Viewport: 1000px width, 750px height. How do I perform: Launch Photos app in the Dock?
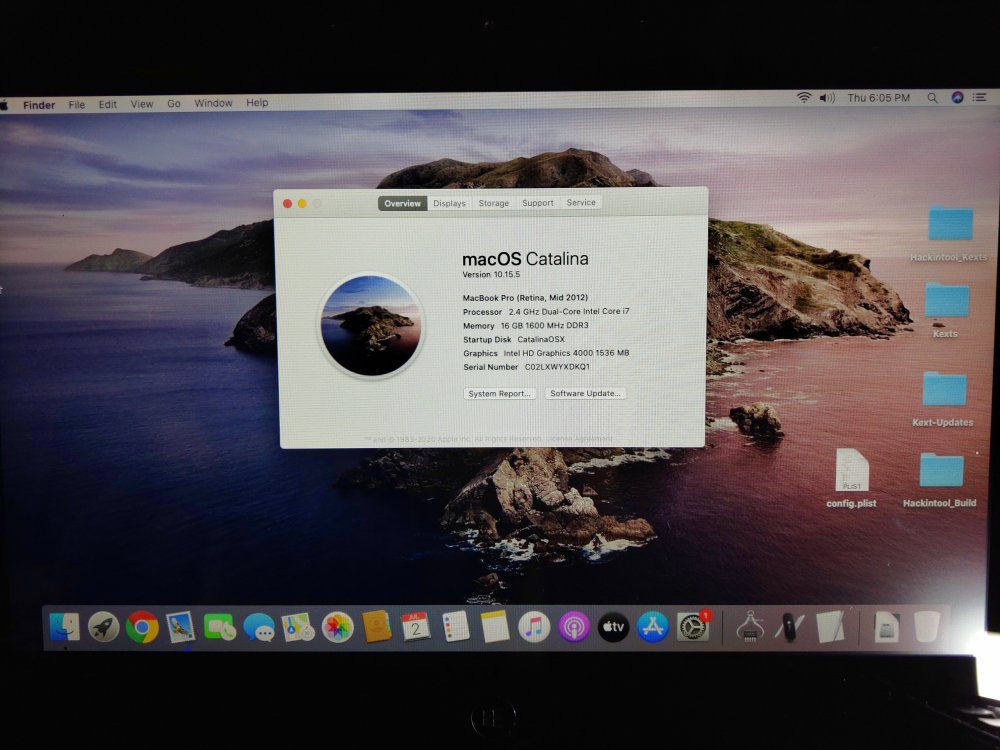point(337,627)
